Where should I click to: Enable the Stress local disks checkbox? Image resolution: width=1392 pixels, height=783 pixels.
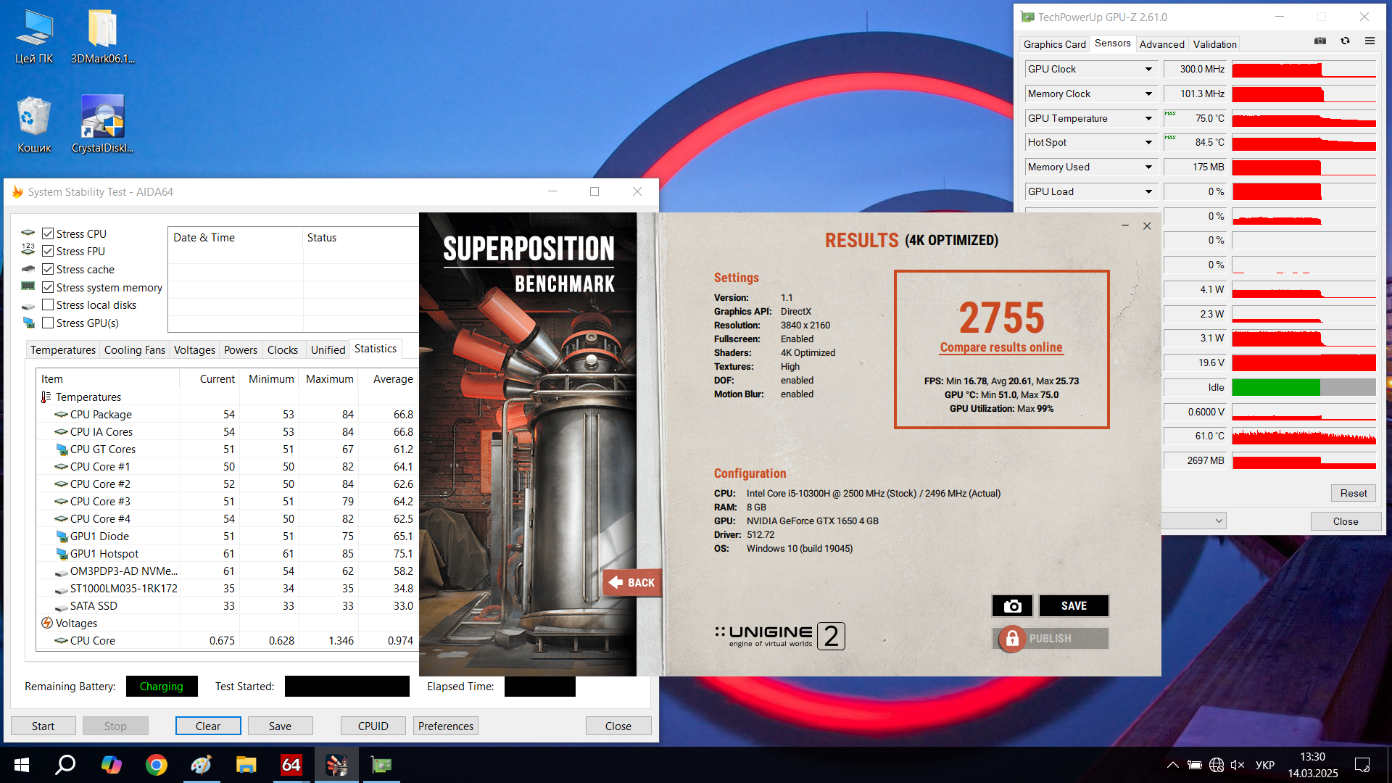48,305
